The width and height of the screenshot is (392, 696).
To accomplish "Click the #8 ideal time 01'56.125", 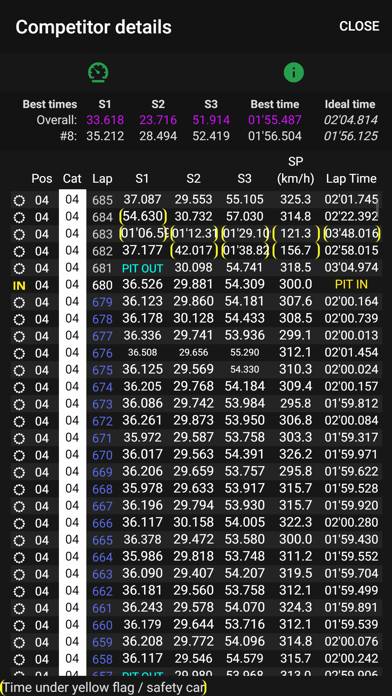I will point(351,136).
